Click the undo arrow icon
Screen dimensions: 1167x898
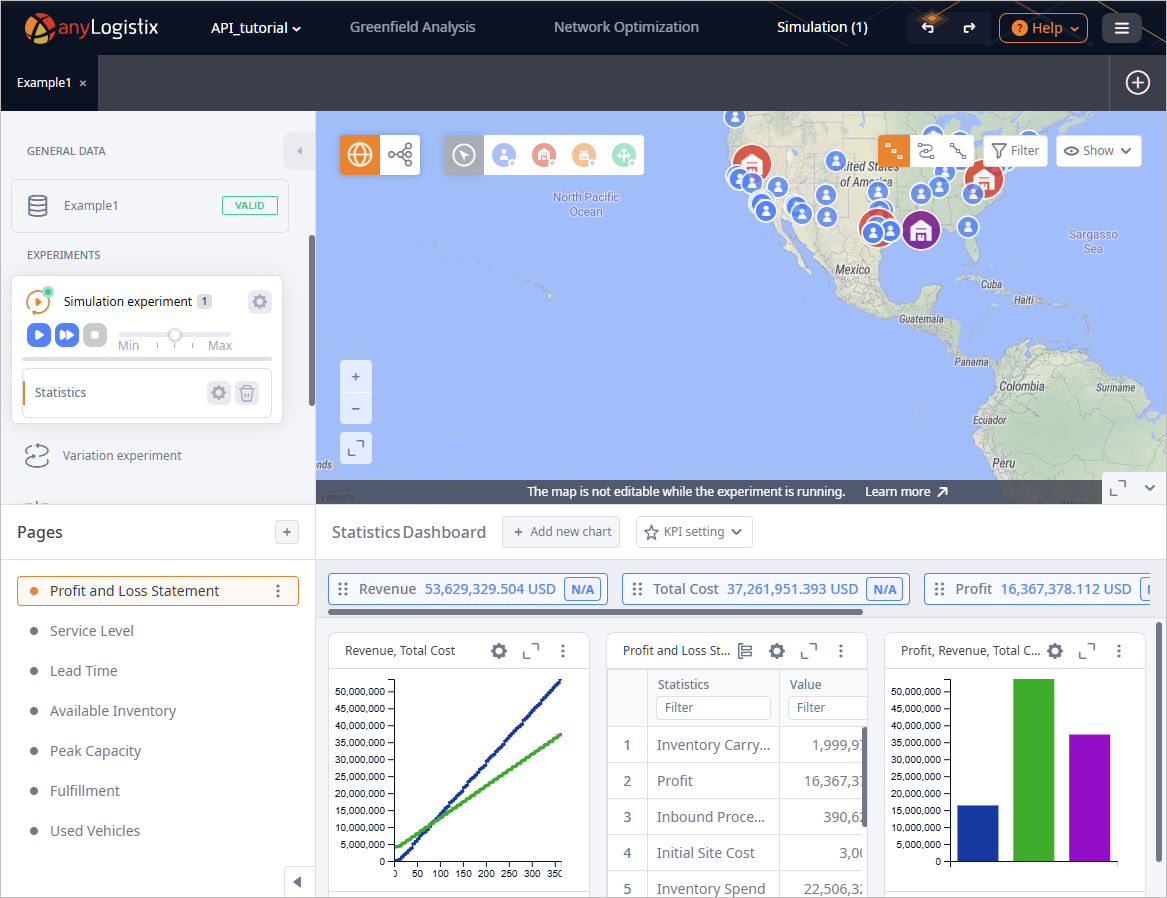pyautogui.click(x=927, y=28)
